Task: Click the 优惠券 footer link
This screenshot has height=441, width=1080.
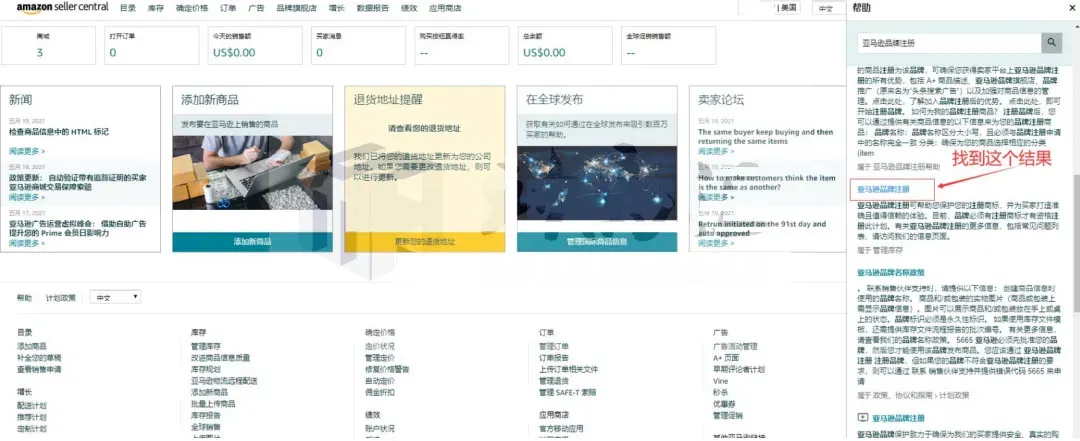Action: click(724, 404)
